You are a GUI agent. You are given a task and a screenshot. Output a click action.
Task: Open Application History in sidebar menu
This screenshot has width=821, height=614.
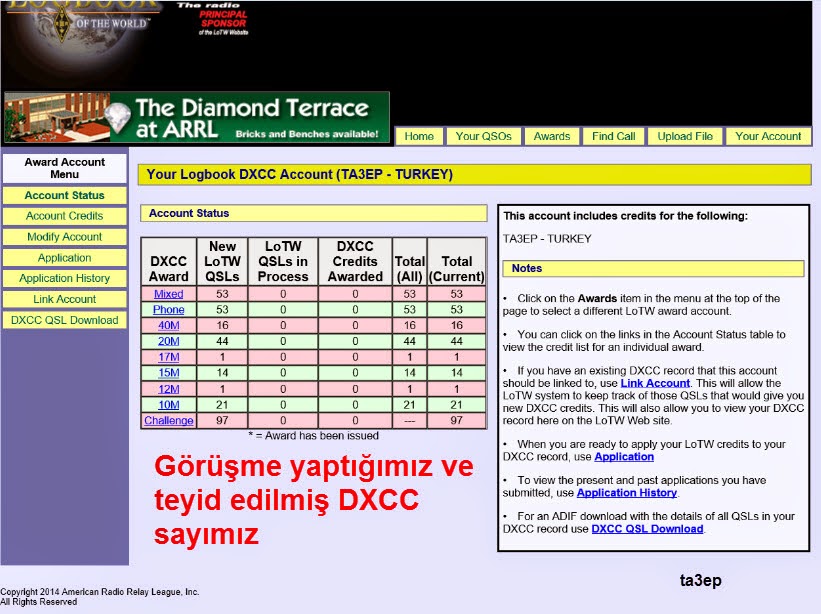coord(64,278)
